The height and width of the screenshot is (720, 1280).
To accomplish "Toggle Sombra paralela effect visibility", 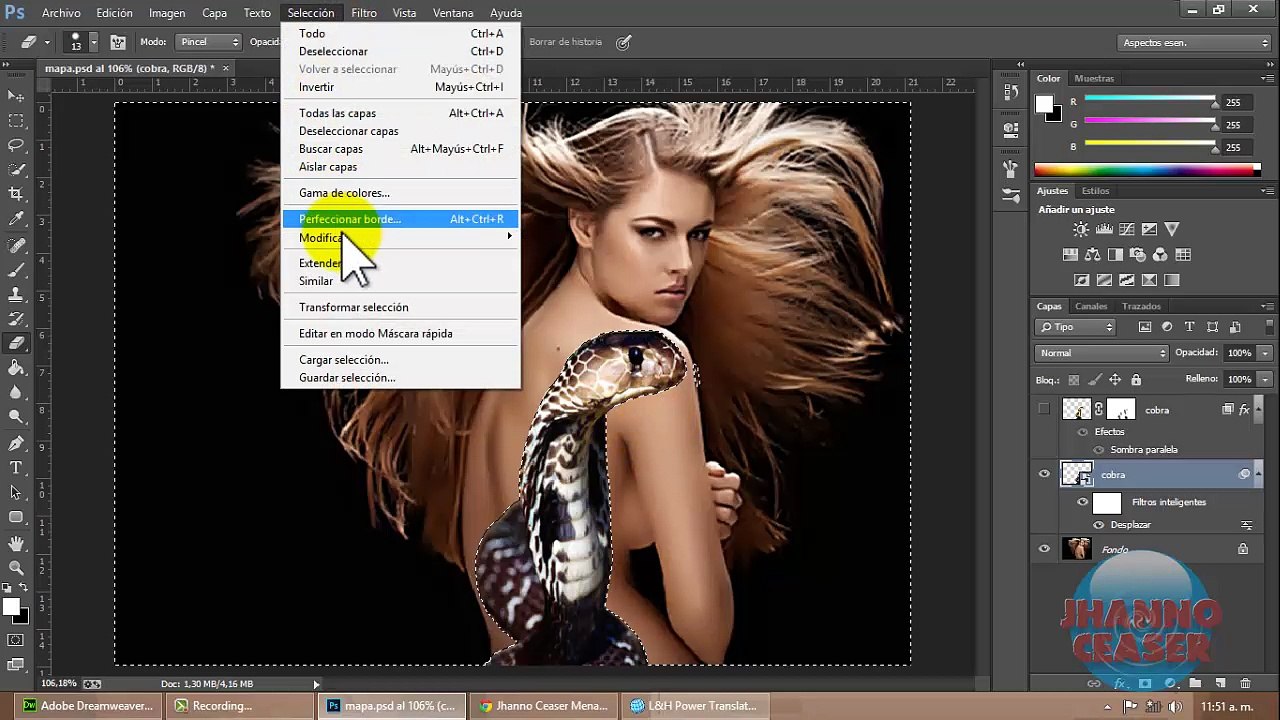I will point(1098,450).
